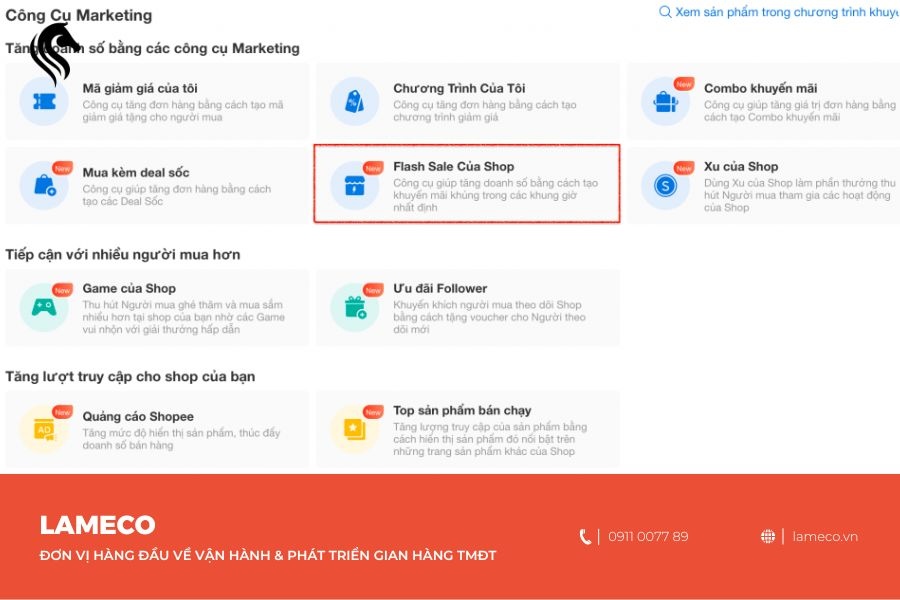
Task: Click the description under Quảng cáo Shopee
Action: pos(181,439)
